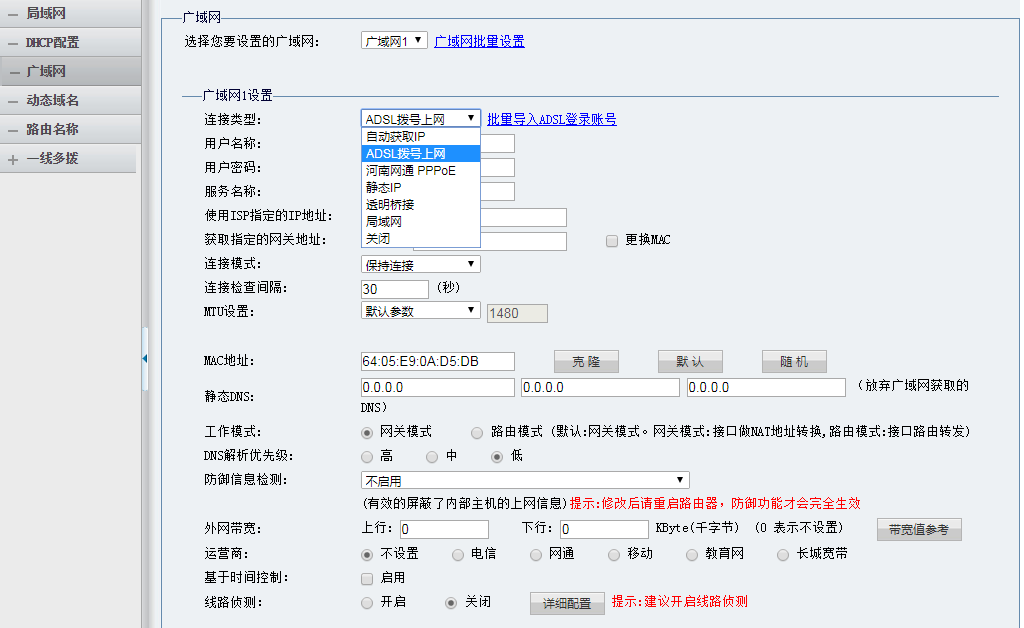The height and width of the screenshot is (628, 1024).
Task: Choose 透明桥接 in the dropdown list
Action: pos(390,205)
